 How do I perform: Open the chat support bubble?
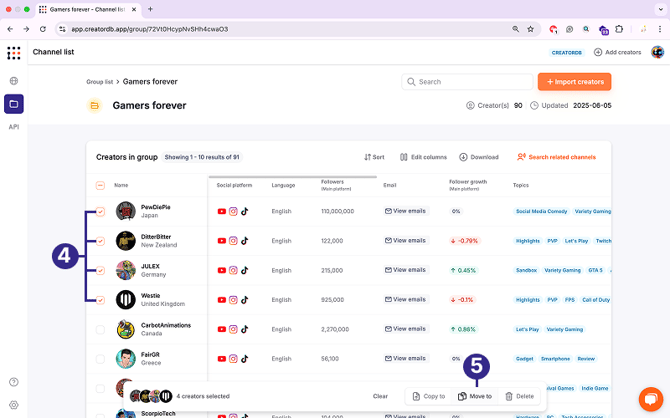[x=650, y=399]
